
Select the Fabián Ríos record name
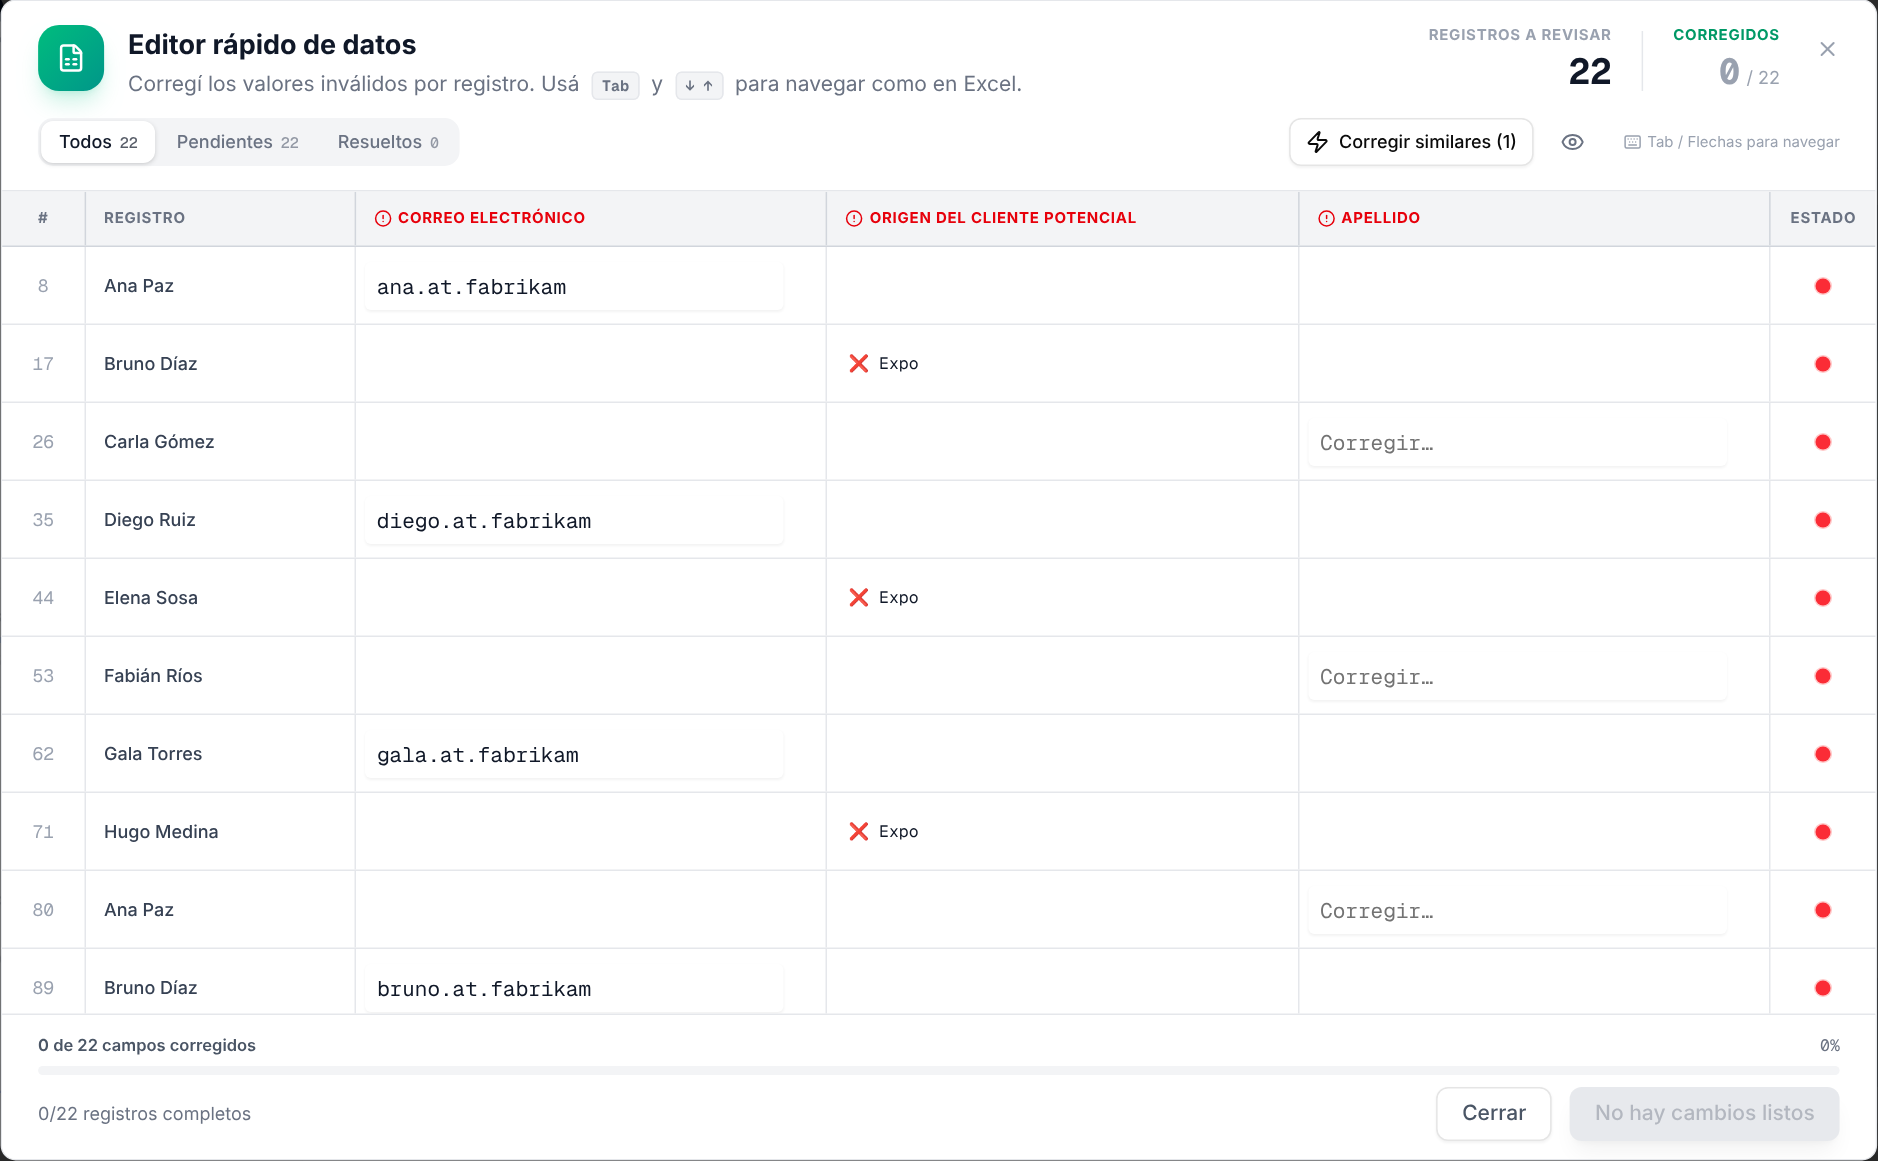pyautogui.click(x=153, y=676)
